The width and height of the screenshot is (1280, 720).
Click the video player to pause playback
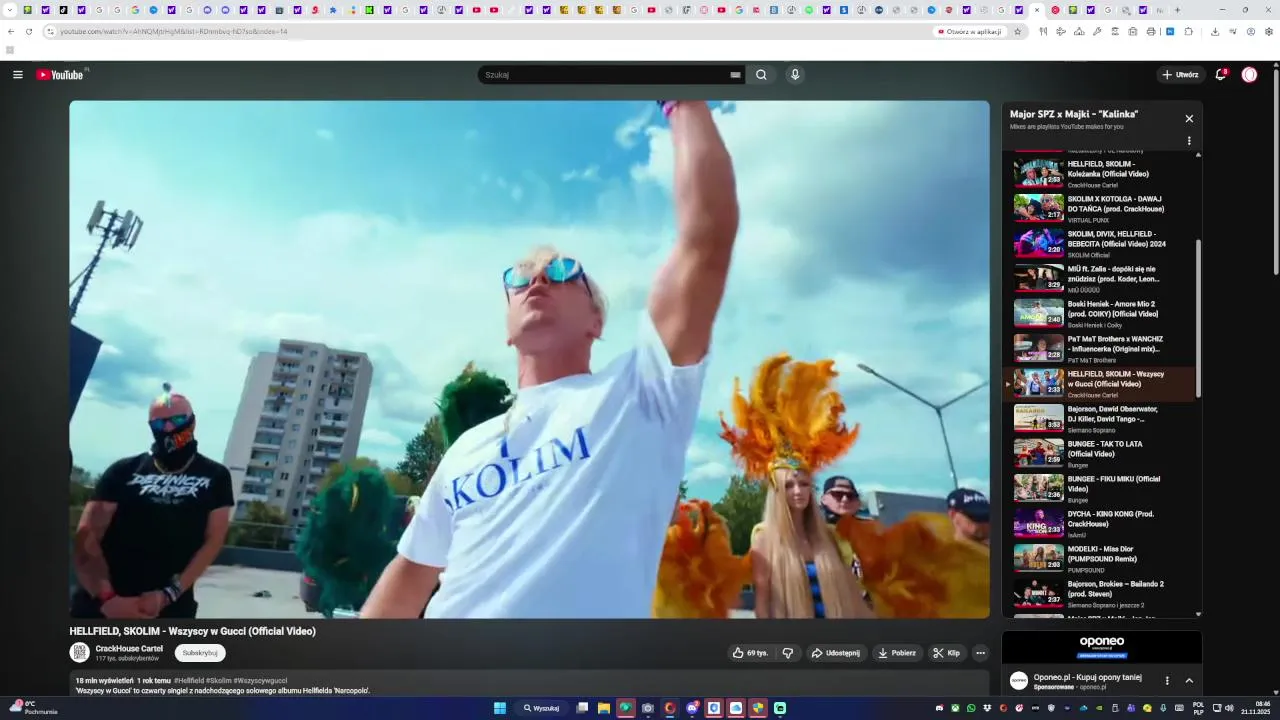529,359
